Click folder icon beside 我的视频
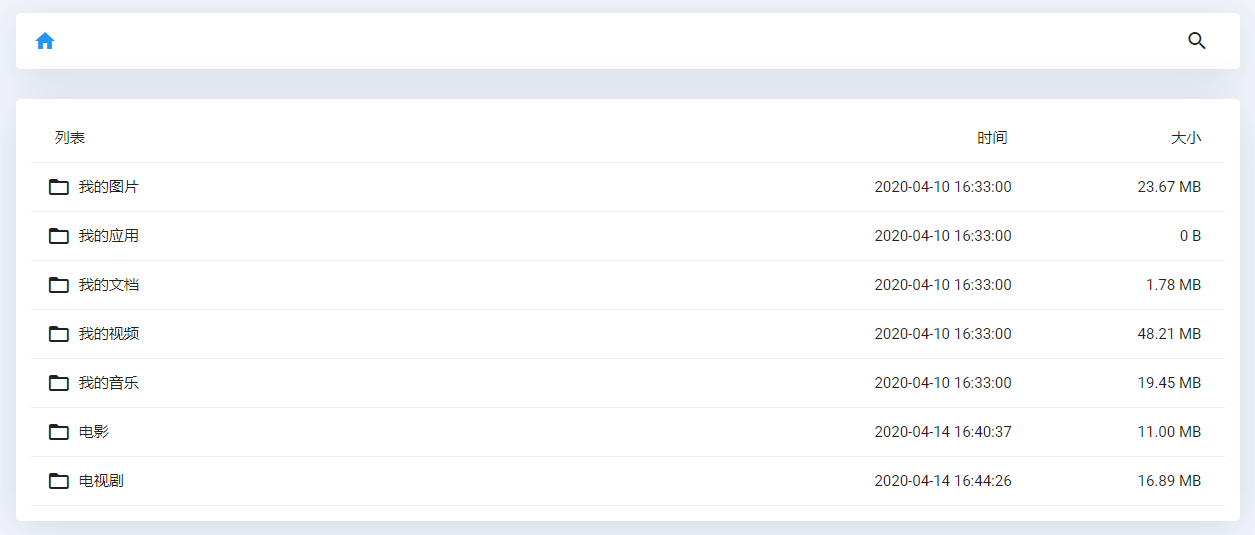 [x=59, y=334]
